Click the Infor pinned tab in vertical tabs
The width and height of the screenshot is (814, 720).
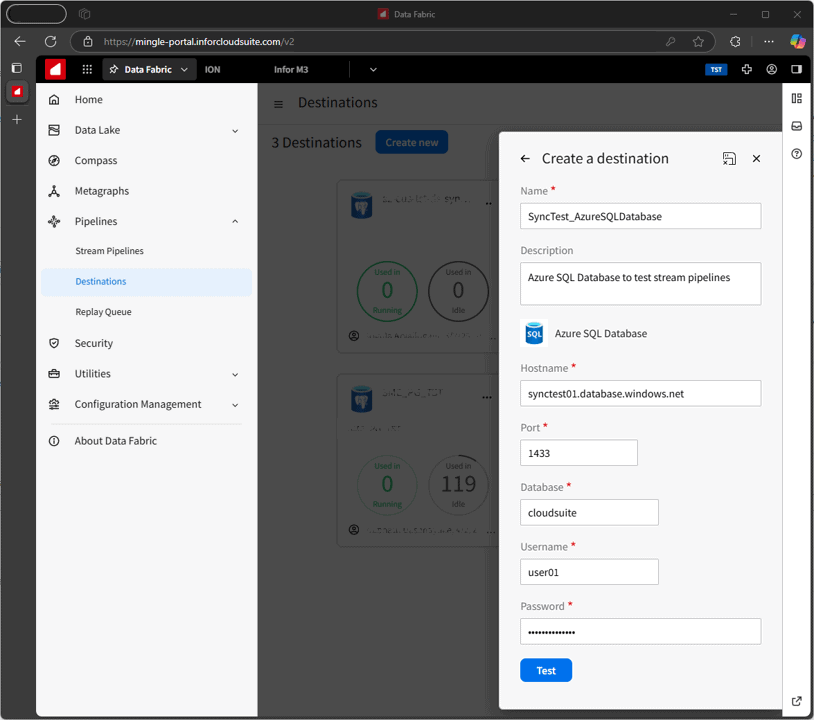pos(17,92)
